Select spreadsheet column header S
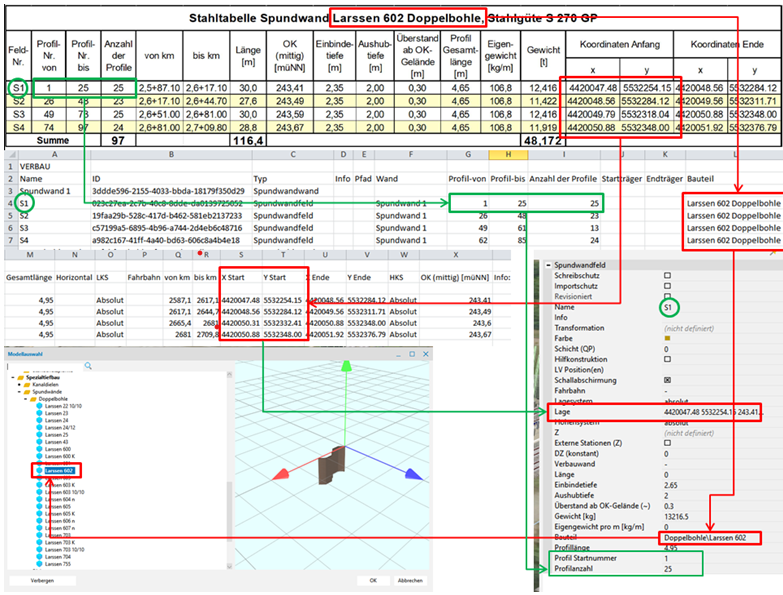Screen dimensions: 783x595 241,255
